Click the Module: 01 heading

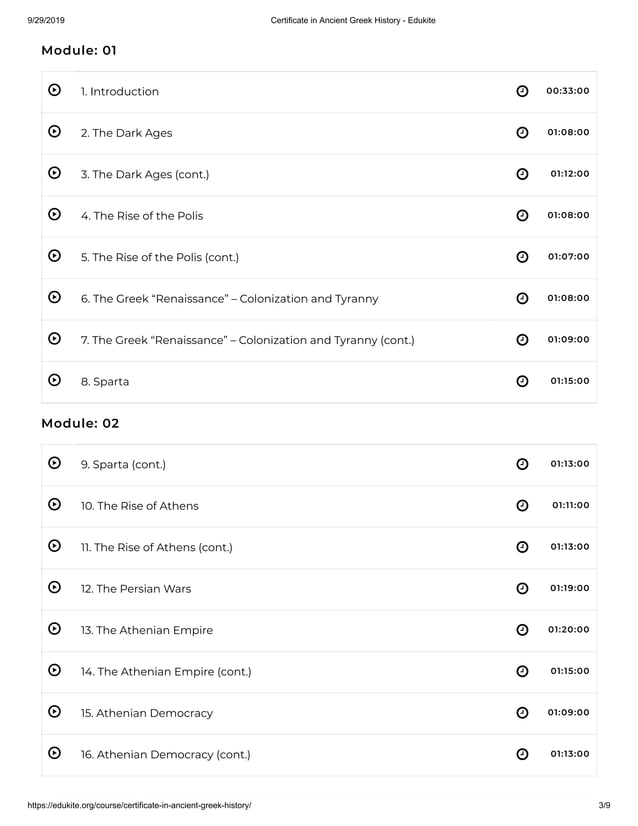(x=80, y=50)
